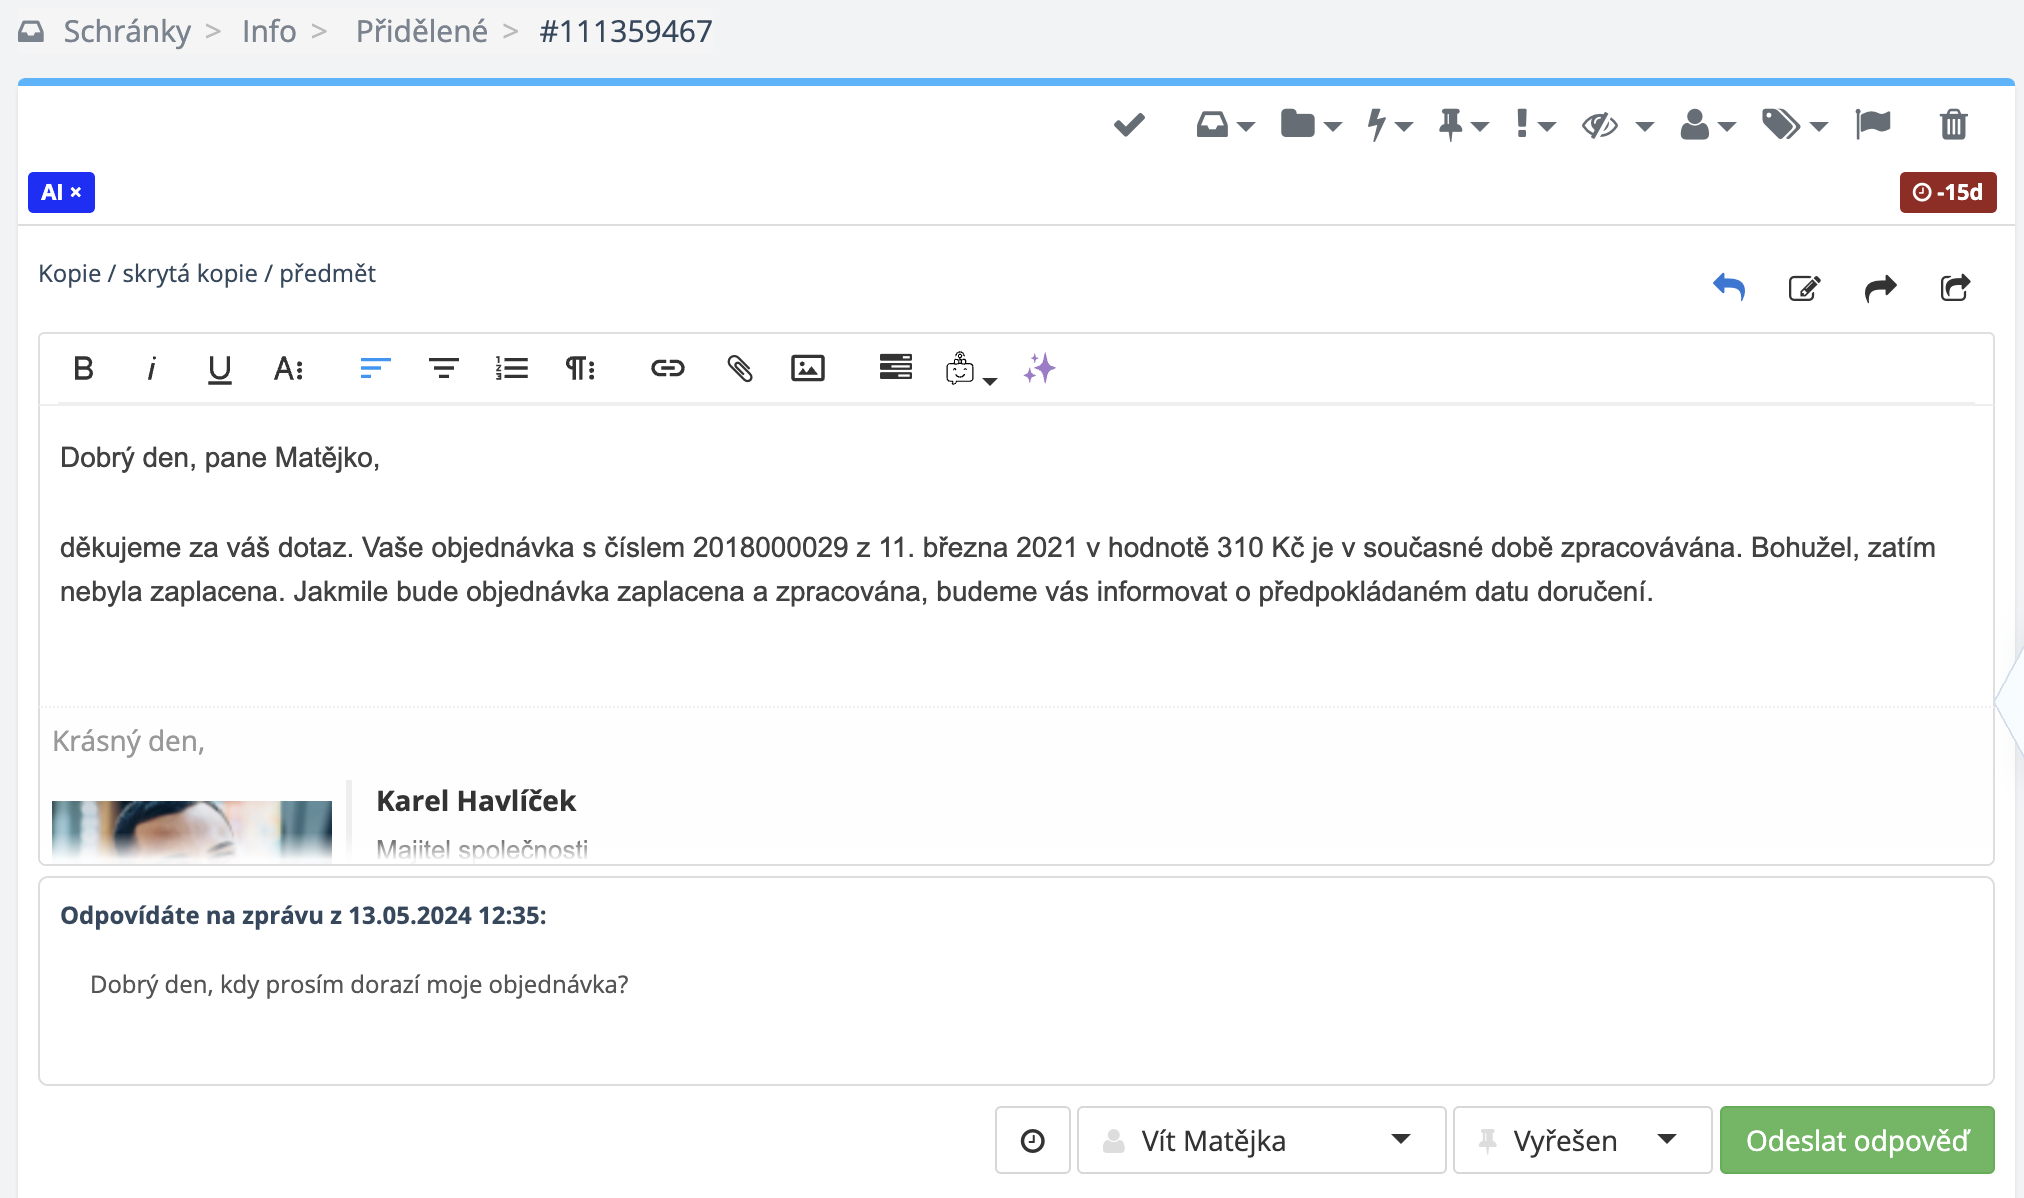The image size is (2024, 1198).
Task: Mark ticket as done with checkmark icon
Action: pos(1129,125)
